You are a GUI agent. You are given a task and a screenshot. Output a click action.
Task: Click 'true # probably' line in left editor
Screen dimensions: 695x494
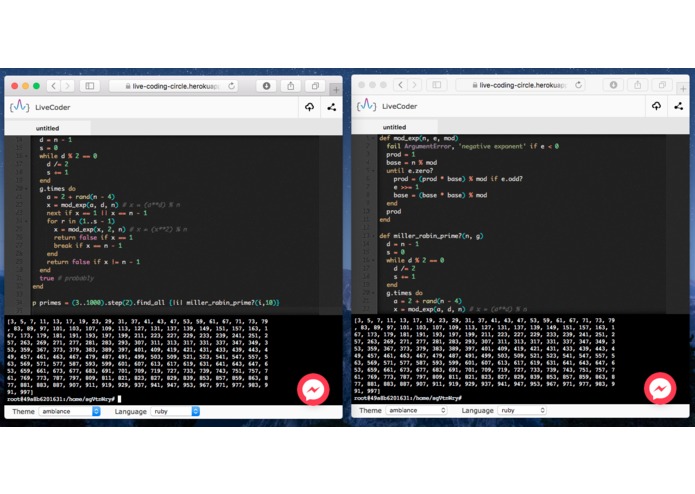[x=66, y=278]
